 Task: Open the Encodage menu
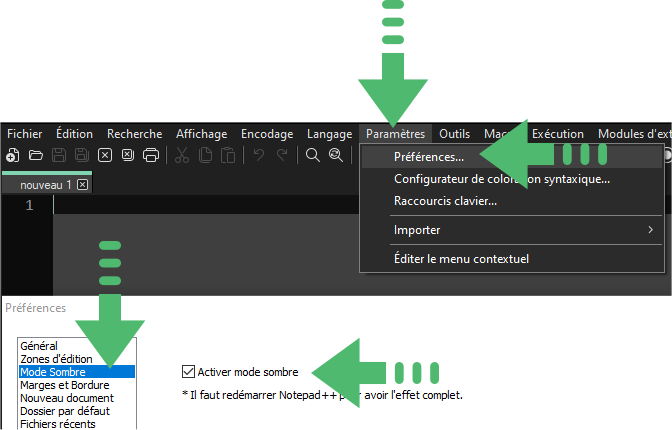[x=267, y=134]
